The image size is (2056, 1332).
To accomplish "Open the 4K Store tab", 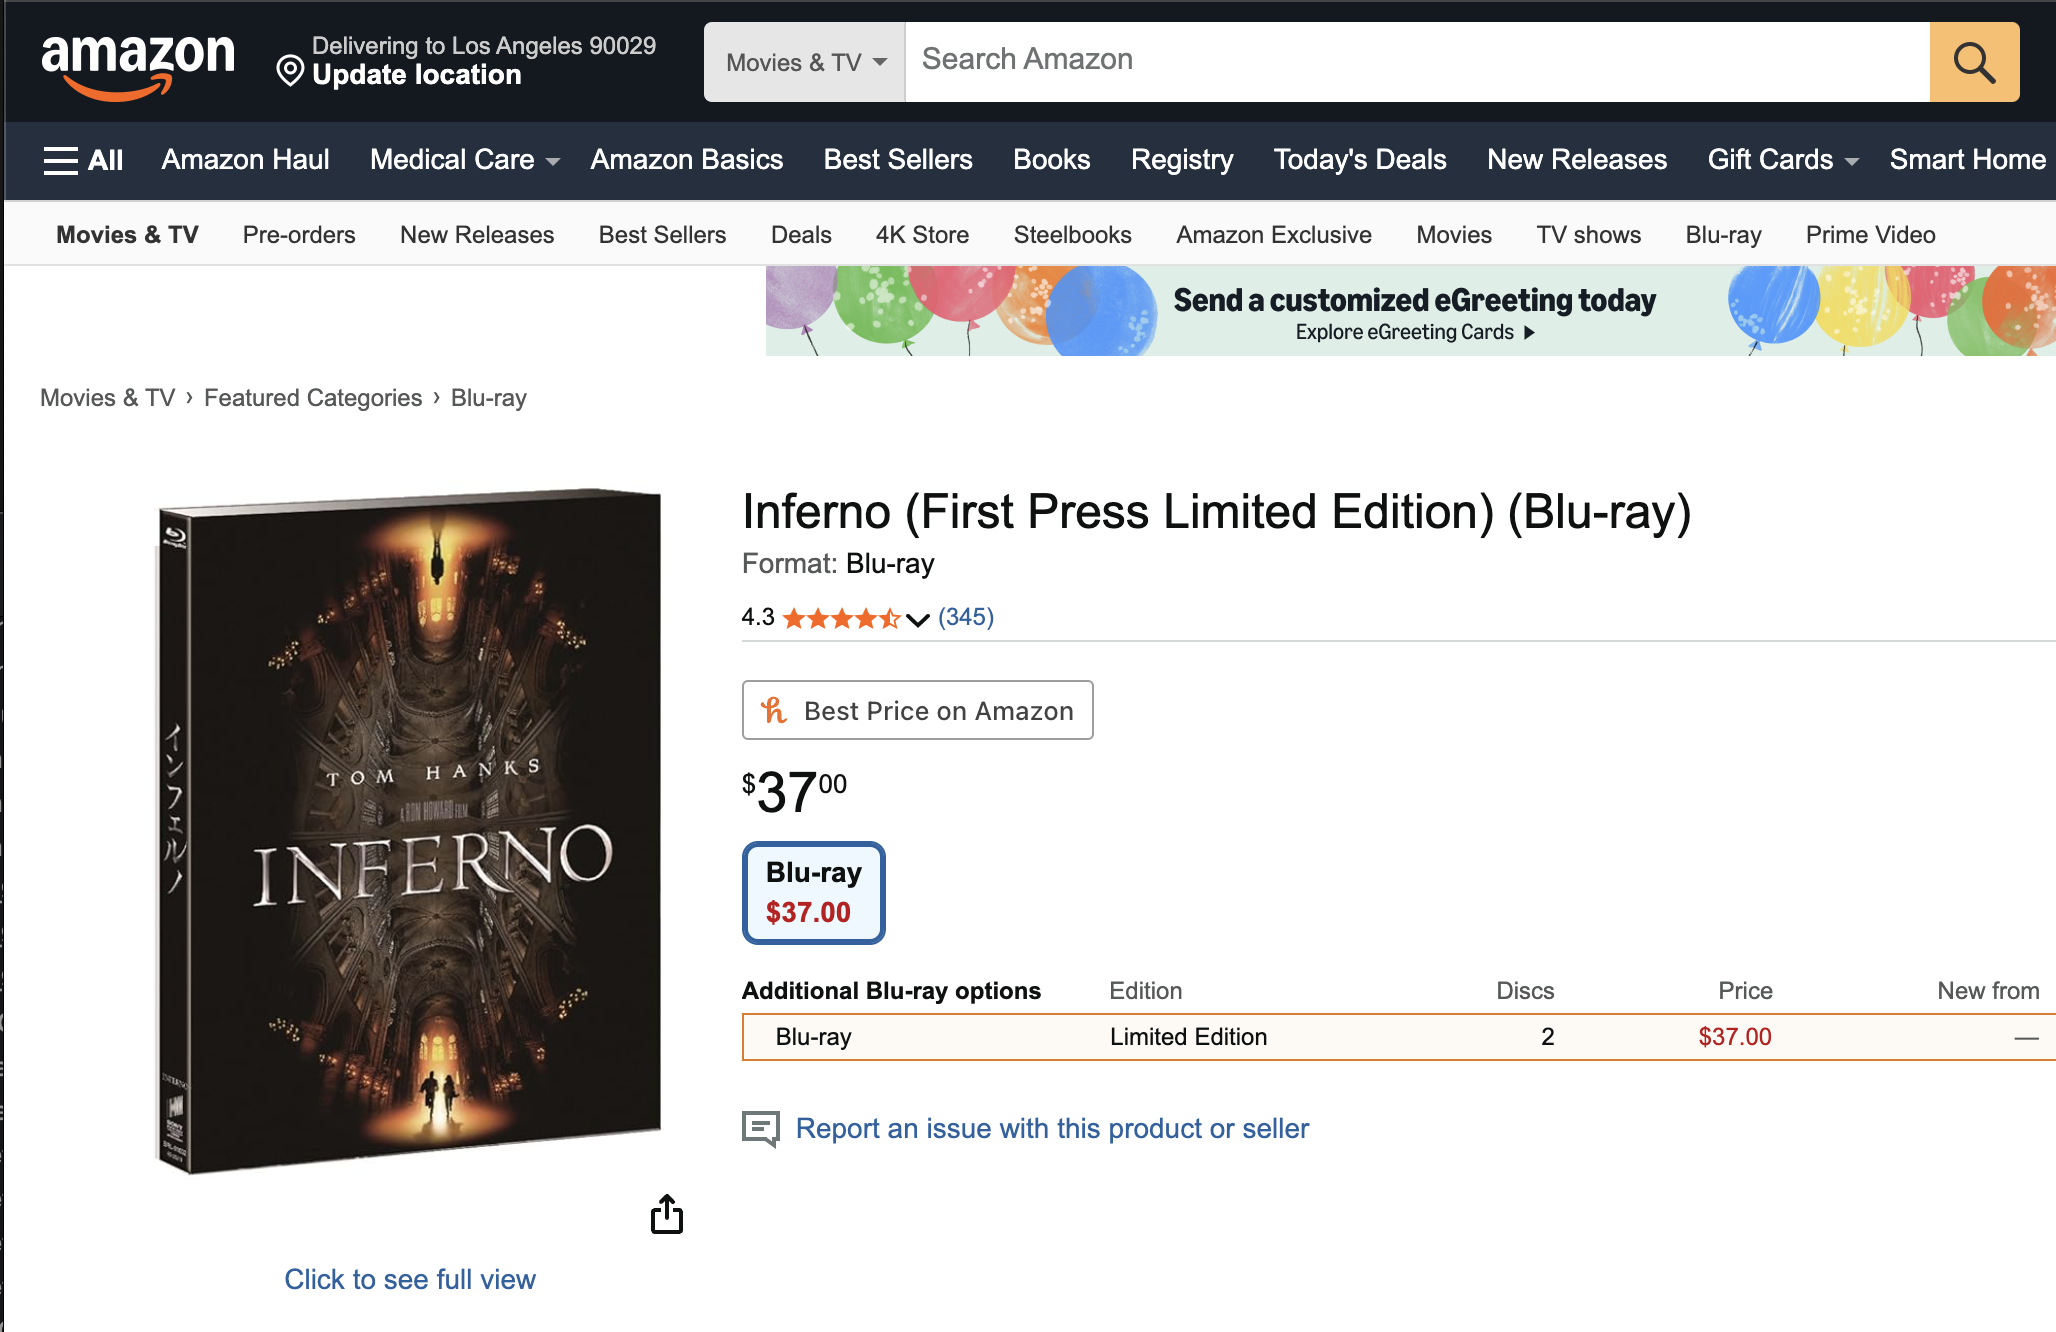I will coord(922,235).
